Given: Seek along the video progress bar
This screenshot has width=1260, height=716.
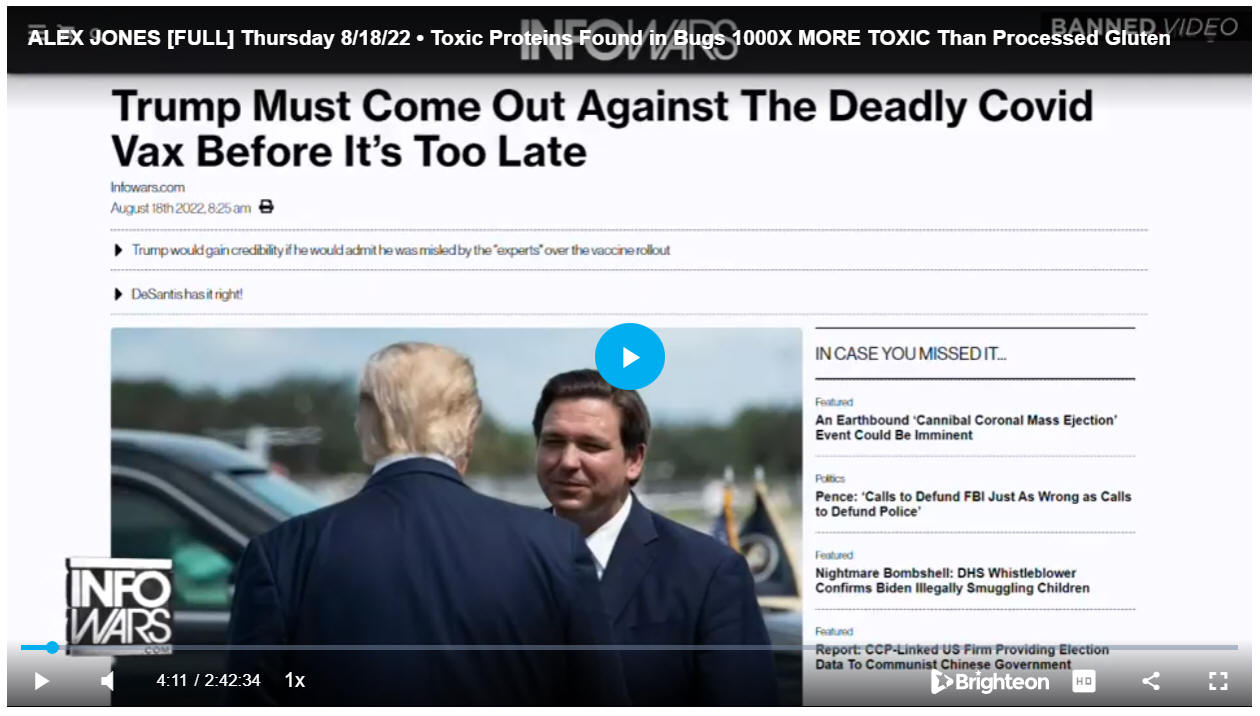Looking at the screenshot, I should click(x=629, y=648).
